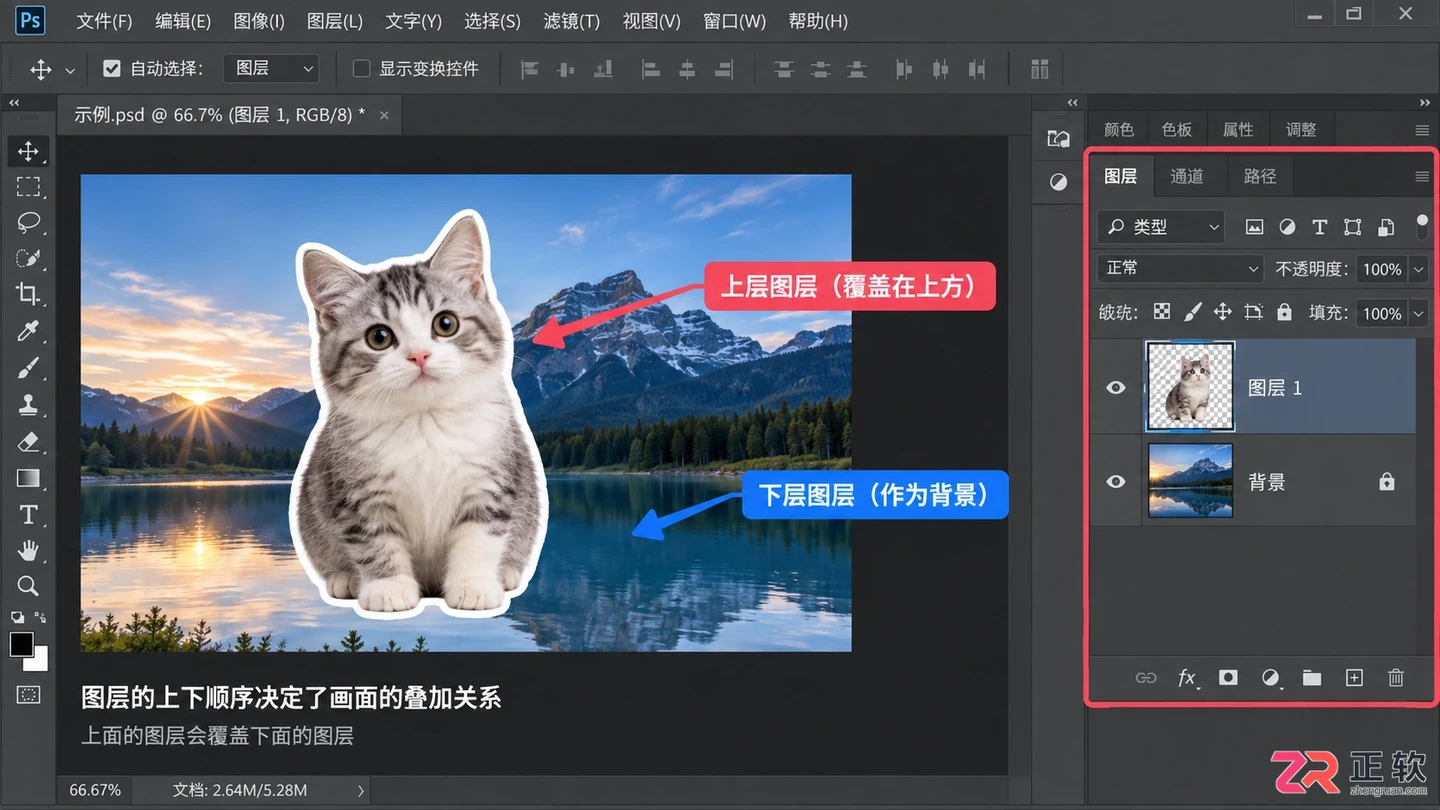Toggle the lock all padlock icon
Screen dimensions: 1440x810
click(x=1285, y=312)
